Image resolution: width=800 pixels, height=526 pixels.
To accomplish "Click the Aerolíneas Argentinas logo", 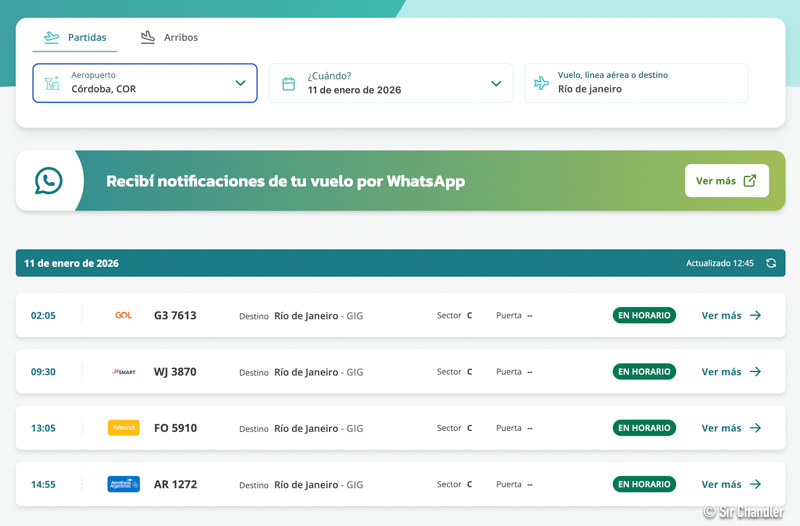I will point(123,484).
